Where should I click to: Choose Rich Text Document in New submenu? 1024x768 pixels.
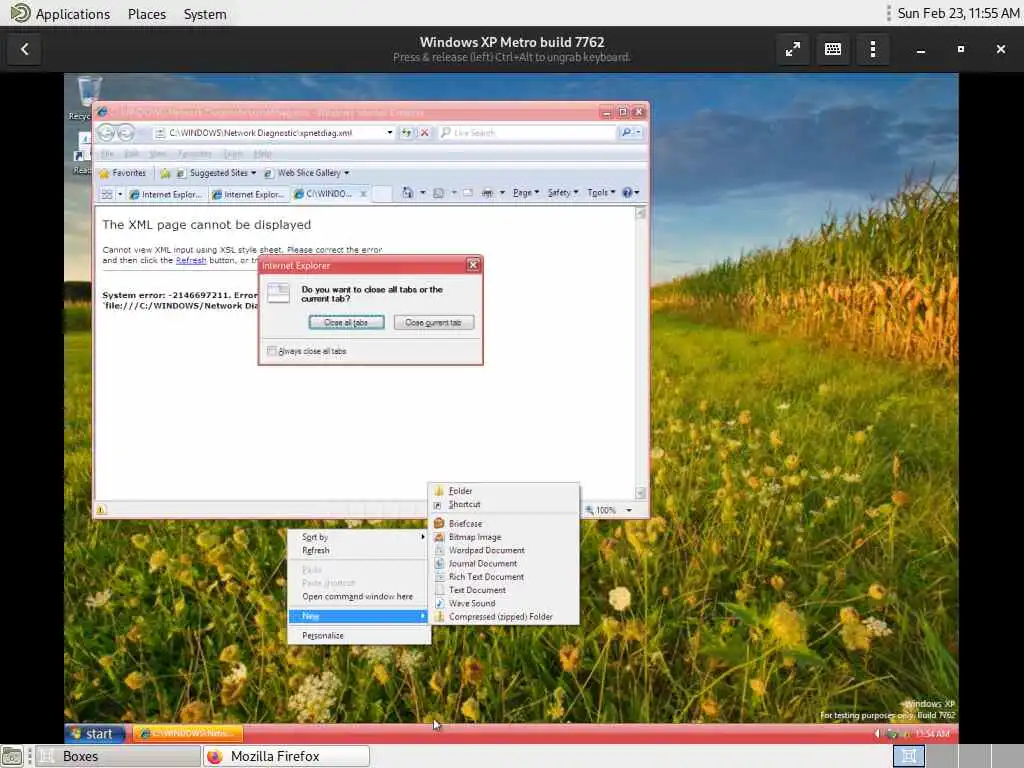[504, 577]
